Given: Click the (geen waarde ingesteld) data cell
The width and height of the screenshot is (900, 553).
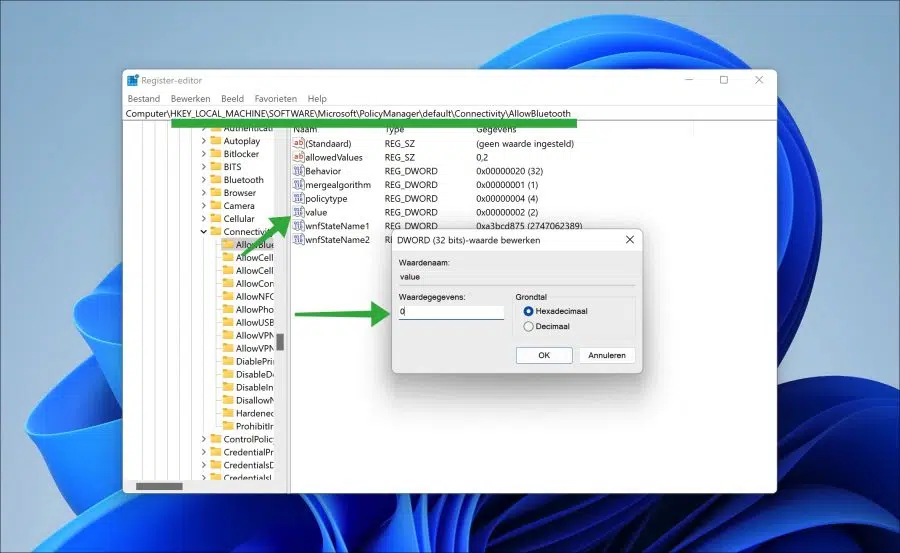Looking at the screenshot, I should [x=525, y=144].
